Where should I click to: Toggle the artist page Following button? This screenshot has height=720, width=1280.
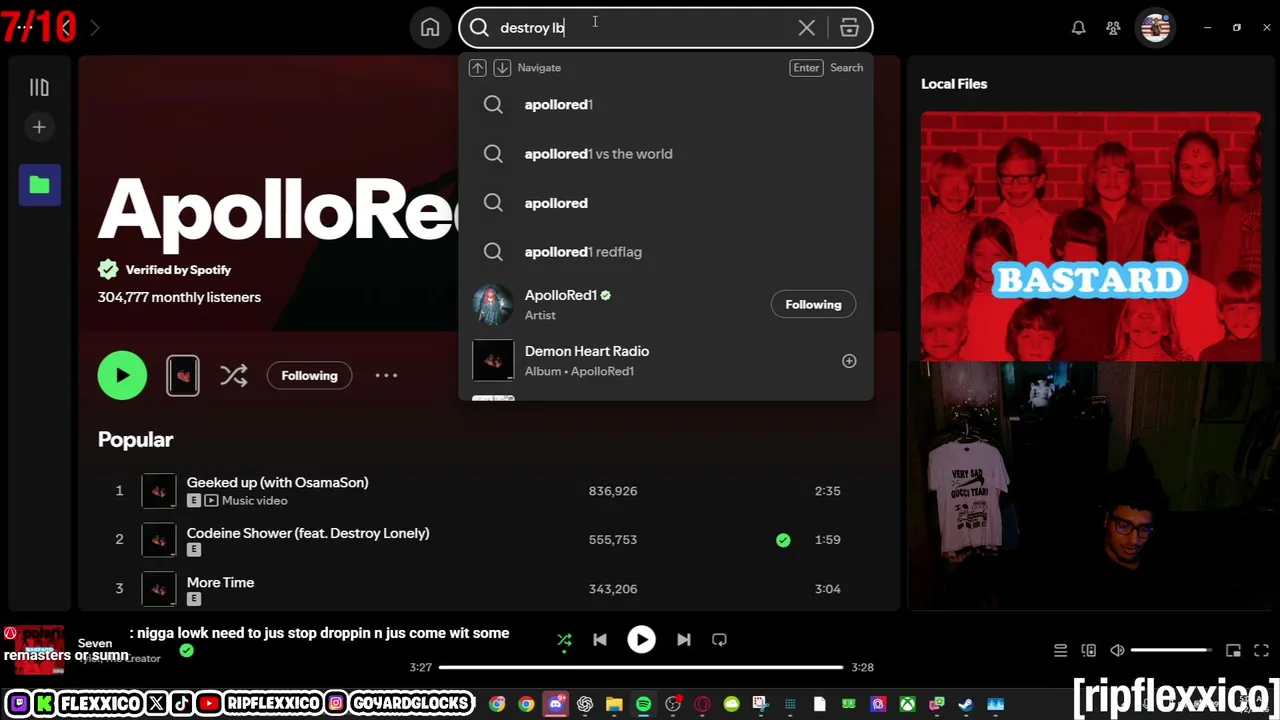[x=309, y=376]
